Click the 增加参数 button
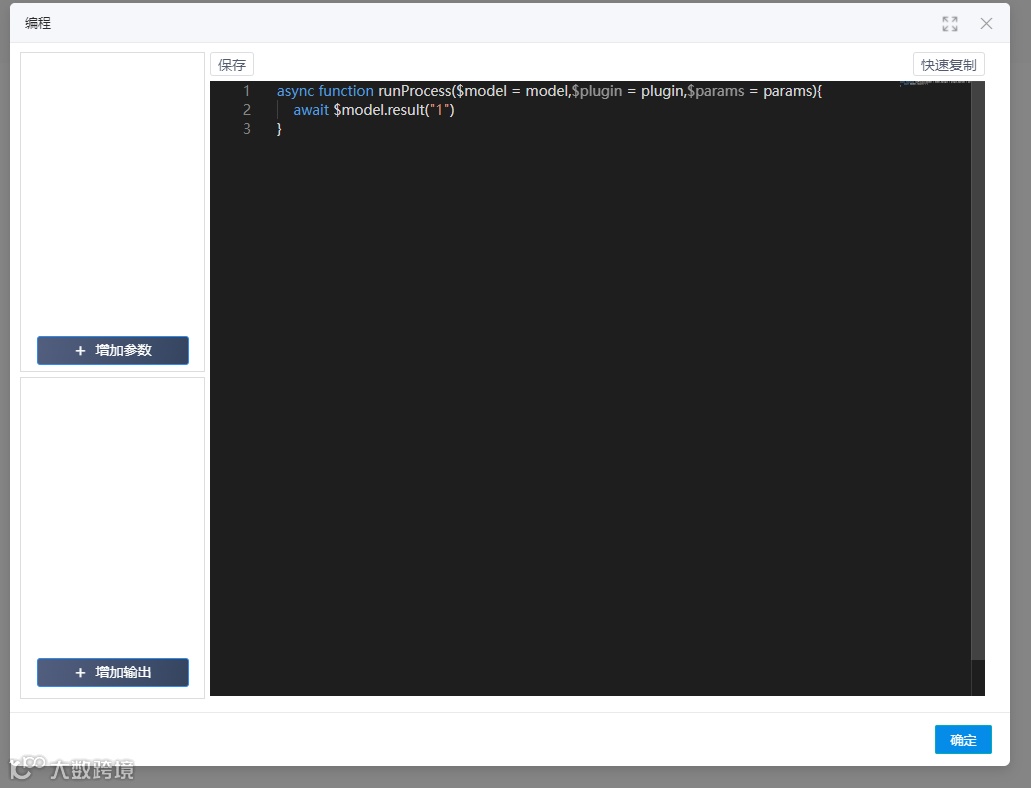 pos(112,350)
